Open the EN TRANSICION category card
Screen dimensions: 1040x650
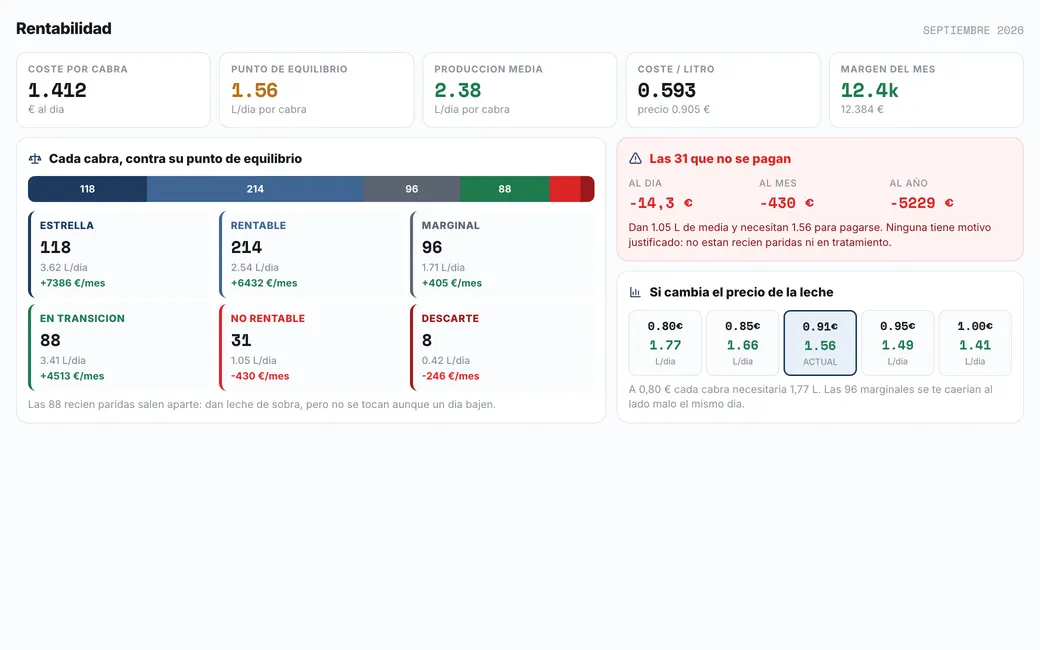[119, 347]
